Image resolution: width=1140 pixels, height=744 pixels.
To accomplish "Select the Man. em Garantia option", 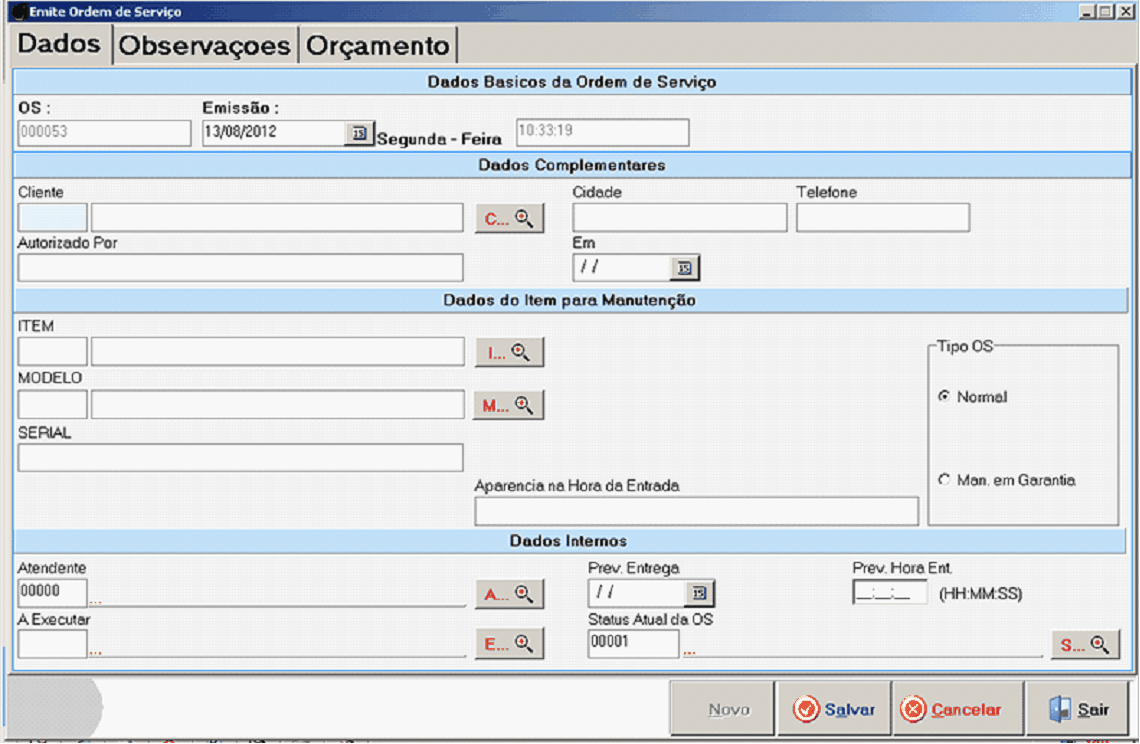I will point(944,480).
